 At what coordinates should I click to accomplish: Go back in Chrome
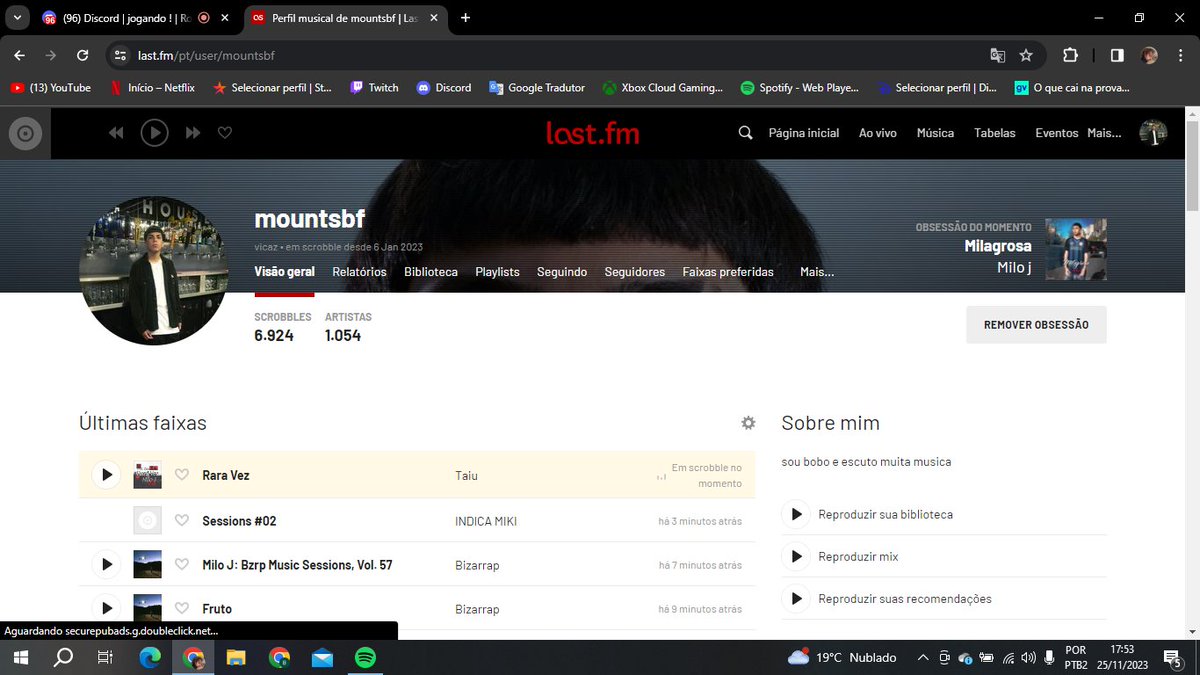point(21,55)
